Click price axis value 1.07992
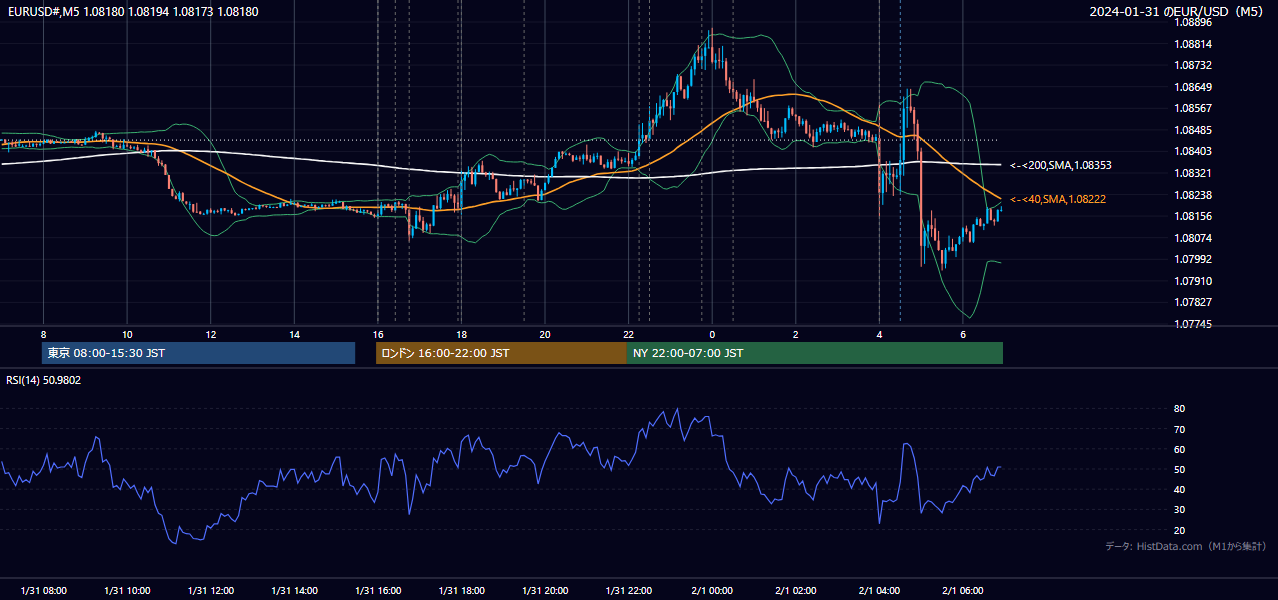The width and height of the screenshot is (1278, 600). (1193, 259)
